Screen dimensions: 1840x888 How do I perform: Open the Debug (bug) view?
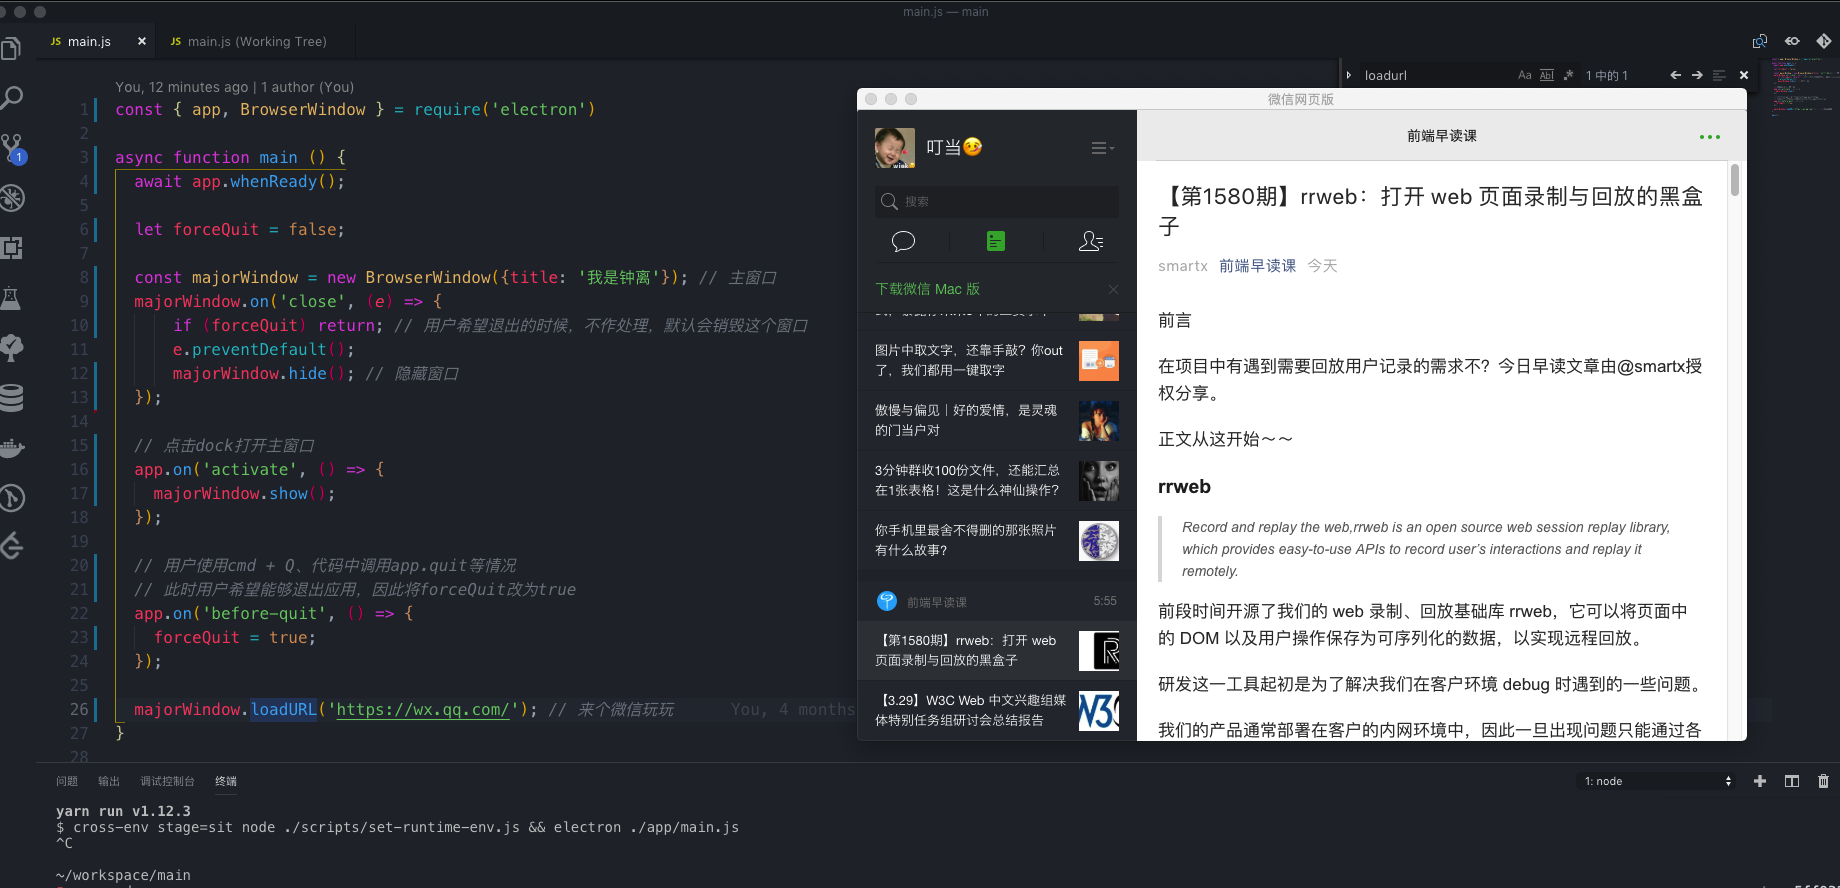11,198
